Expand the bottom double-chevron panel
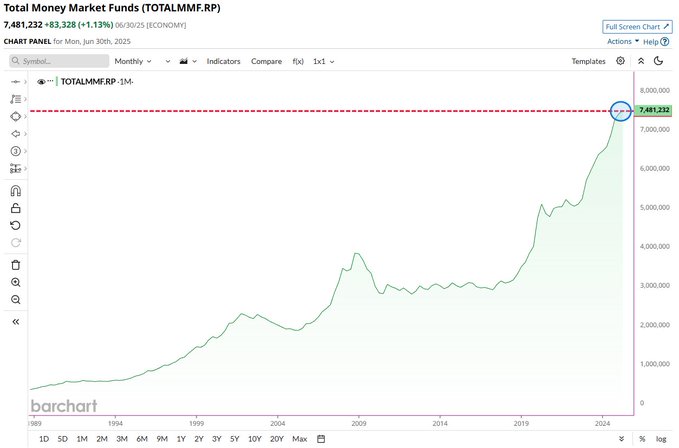 pos(621,439)
